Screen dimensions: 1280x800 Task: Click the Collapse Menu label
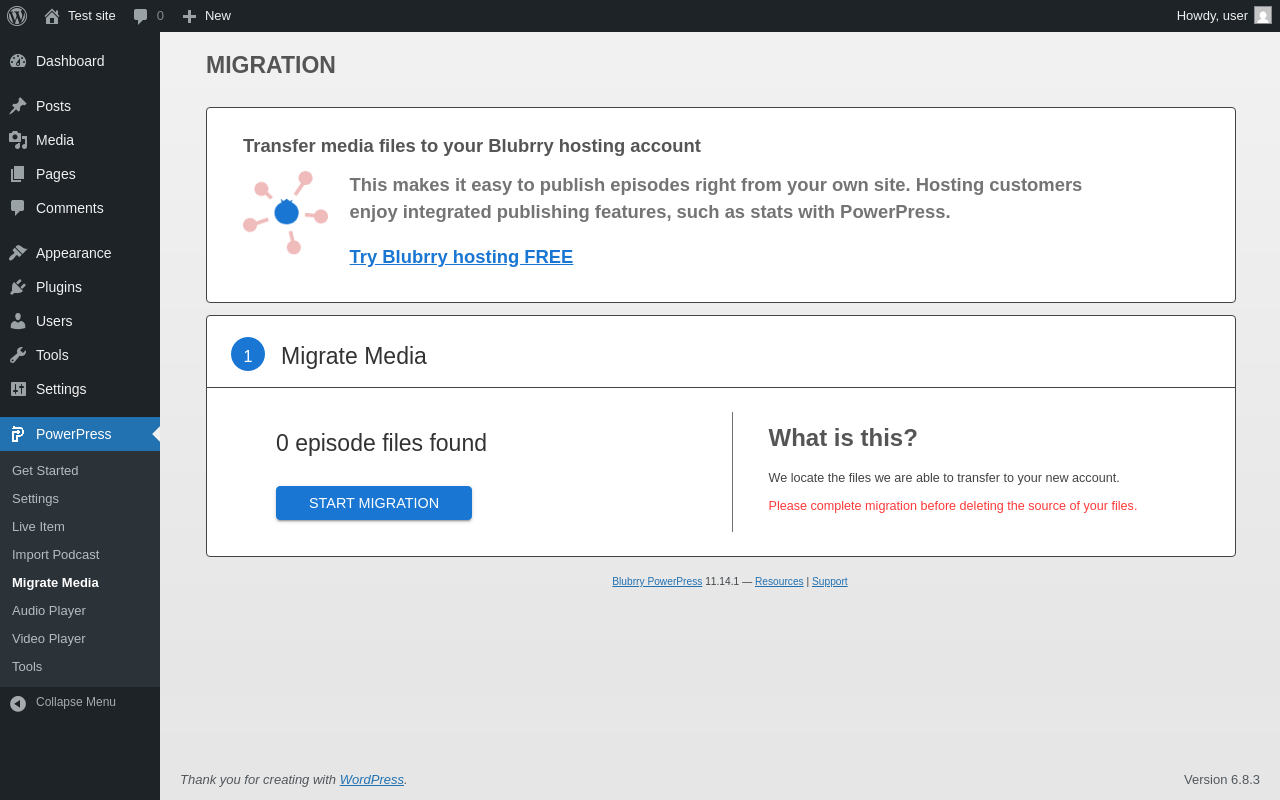76,702
